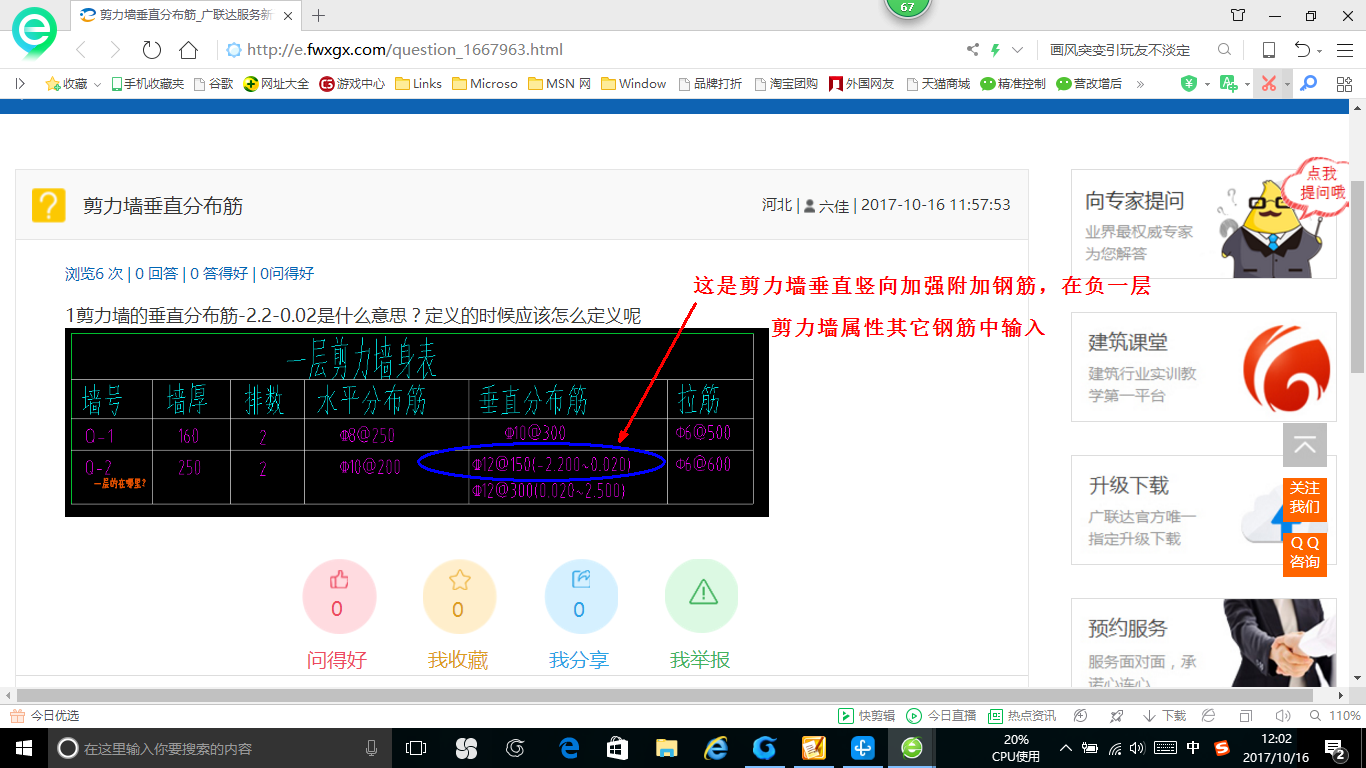Open 手机收藏夹 bookmark

tap(147, 84)
